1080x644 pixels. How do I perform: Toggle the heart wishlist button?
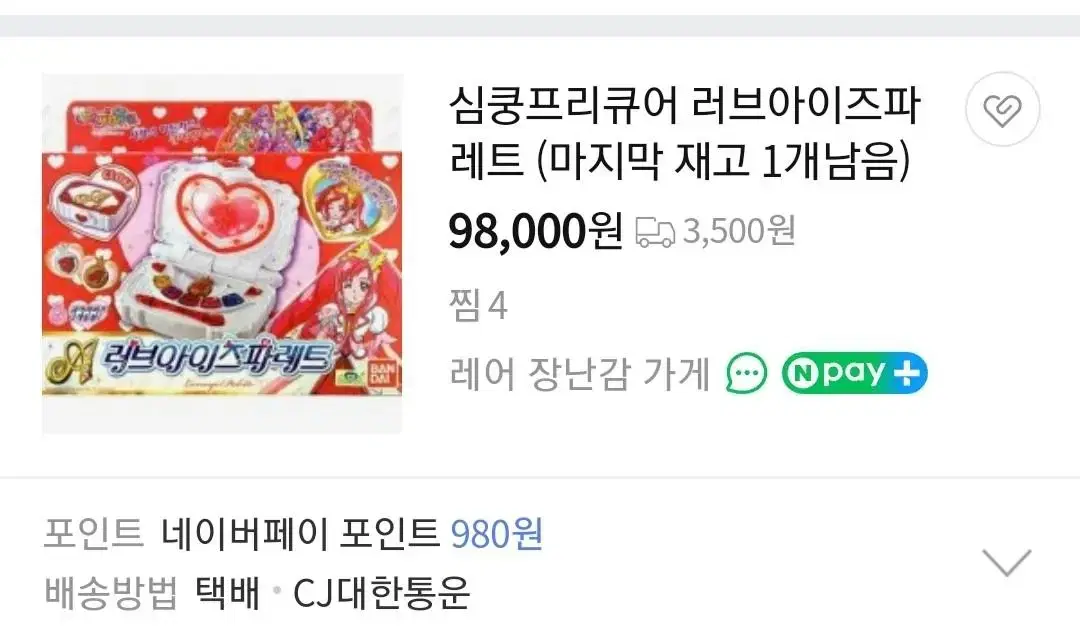click(x=1002, y=109)
